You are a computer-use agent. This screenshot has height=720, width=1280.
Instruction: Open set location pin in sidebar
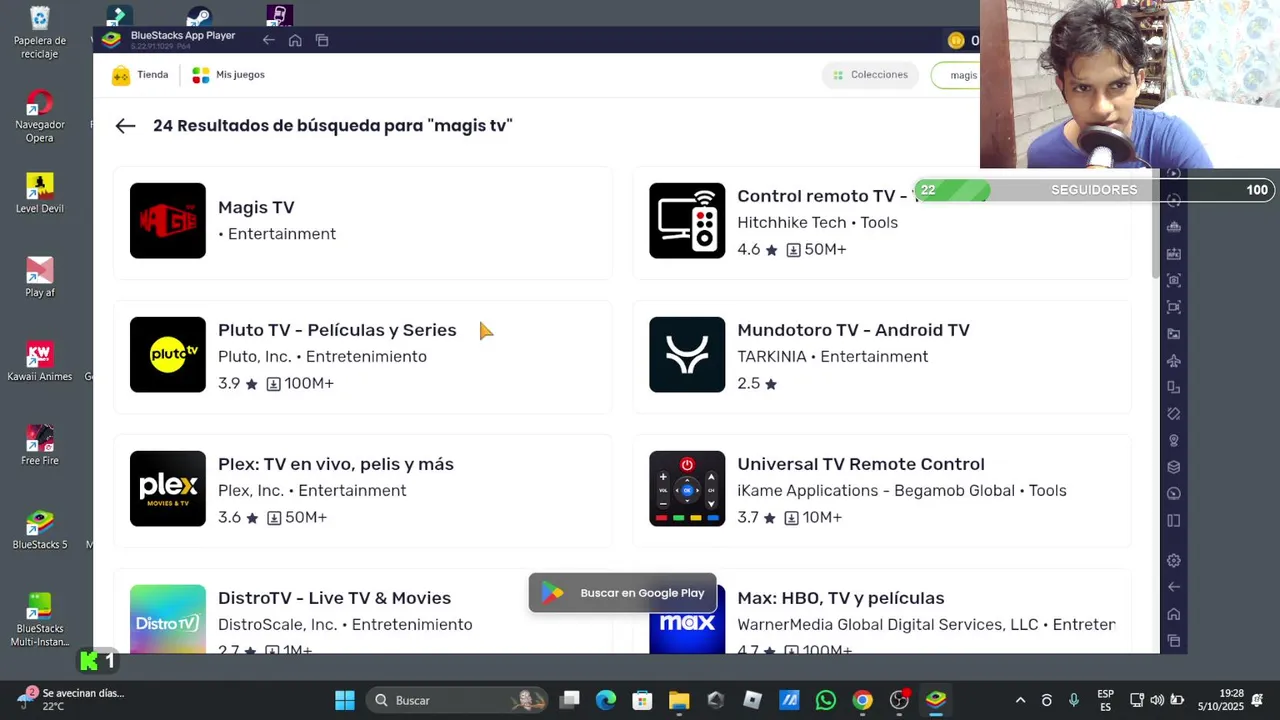tap(1174, 440)
